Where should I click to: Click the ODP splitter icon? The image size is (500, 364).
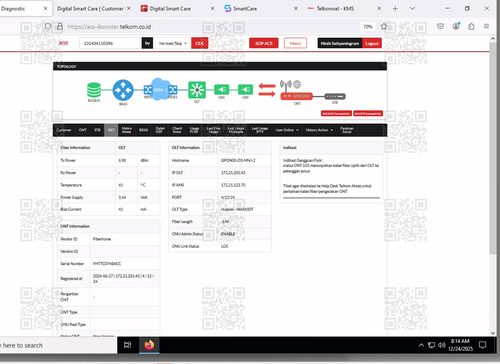pyautogui.click(x=245, y=90)
